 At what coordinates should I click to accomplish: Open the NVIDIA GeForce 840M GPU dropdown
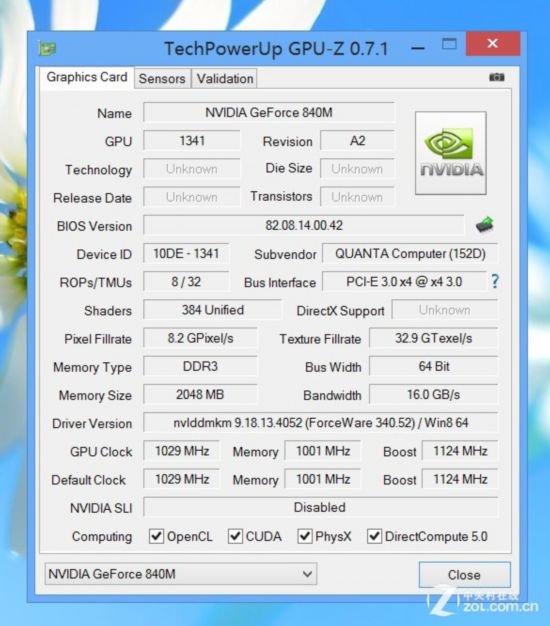click(x=181, y=574)
